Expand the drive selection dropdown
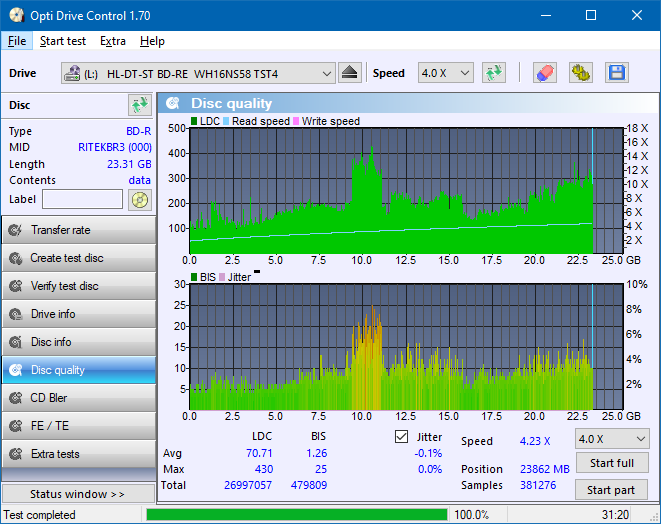The width and height of the screenshot is (661, 524). click(326, 73)
